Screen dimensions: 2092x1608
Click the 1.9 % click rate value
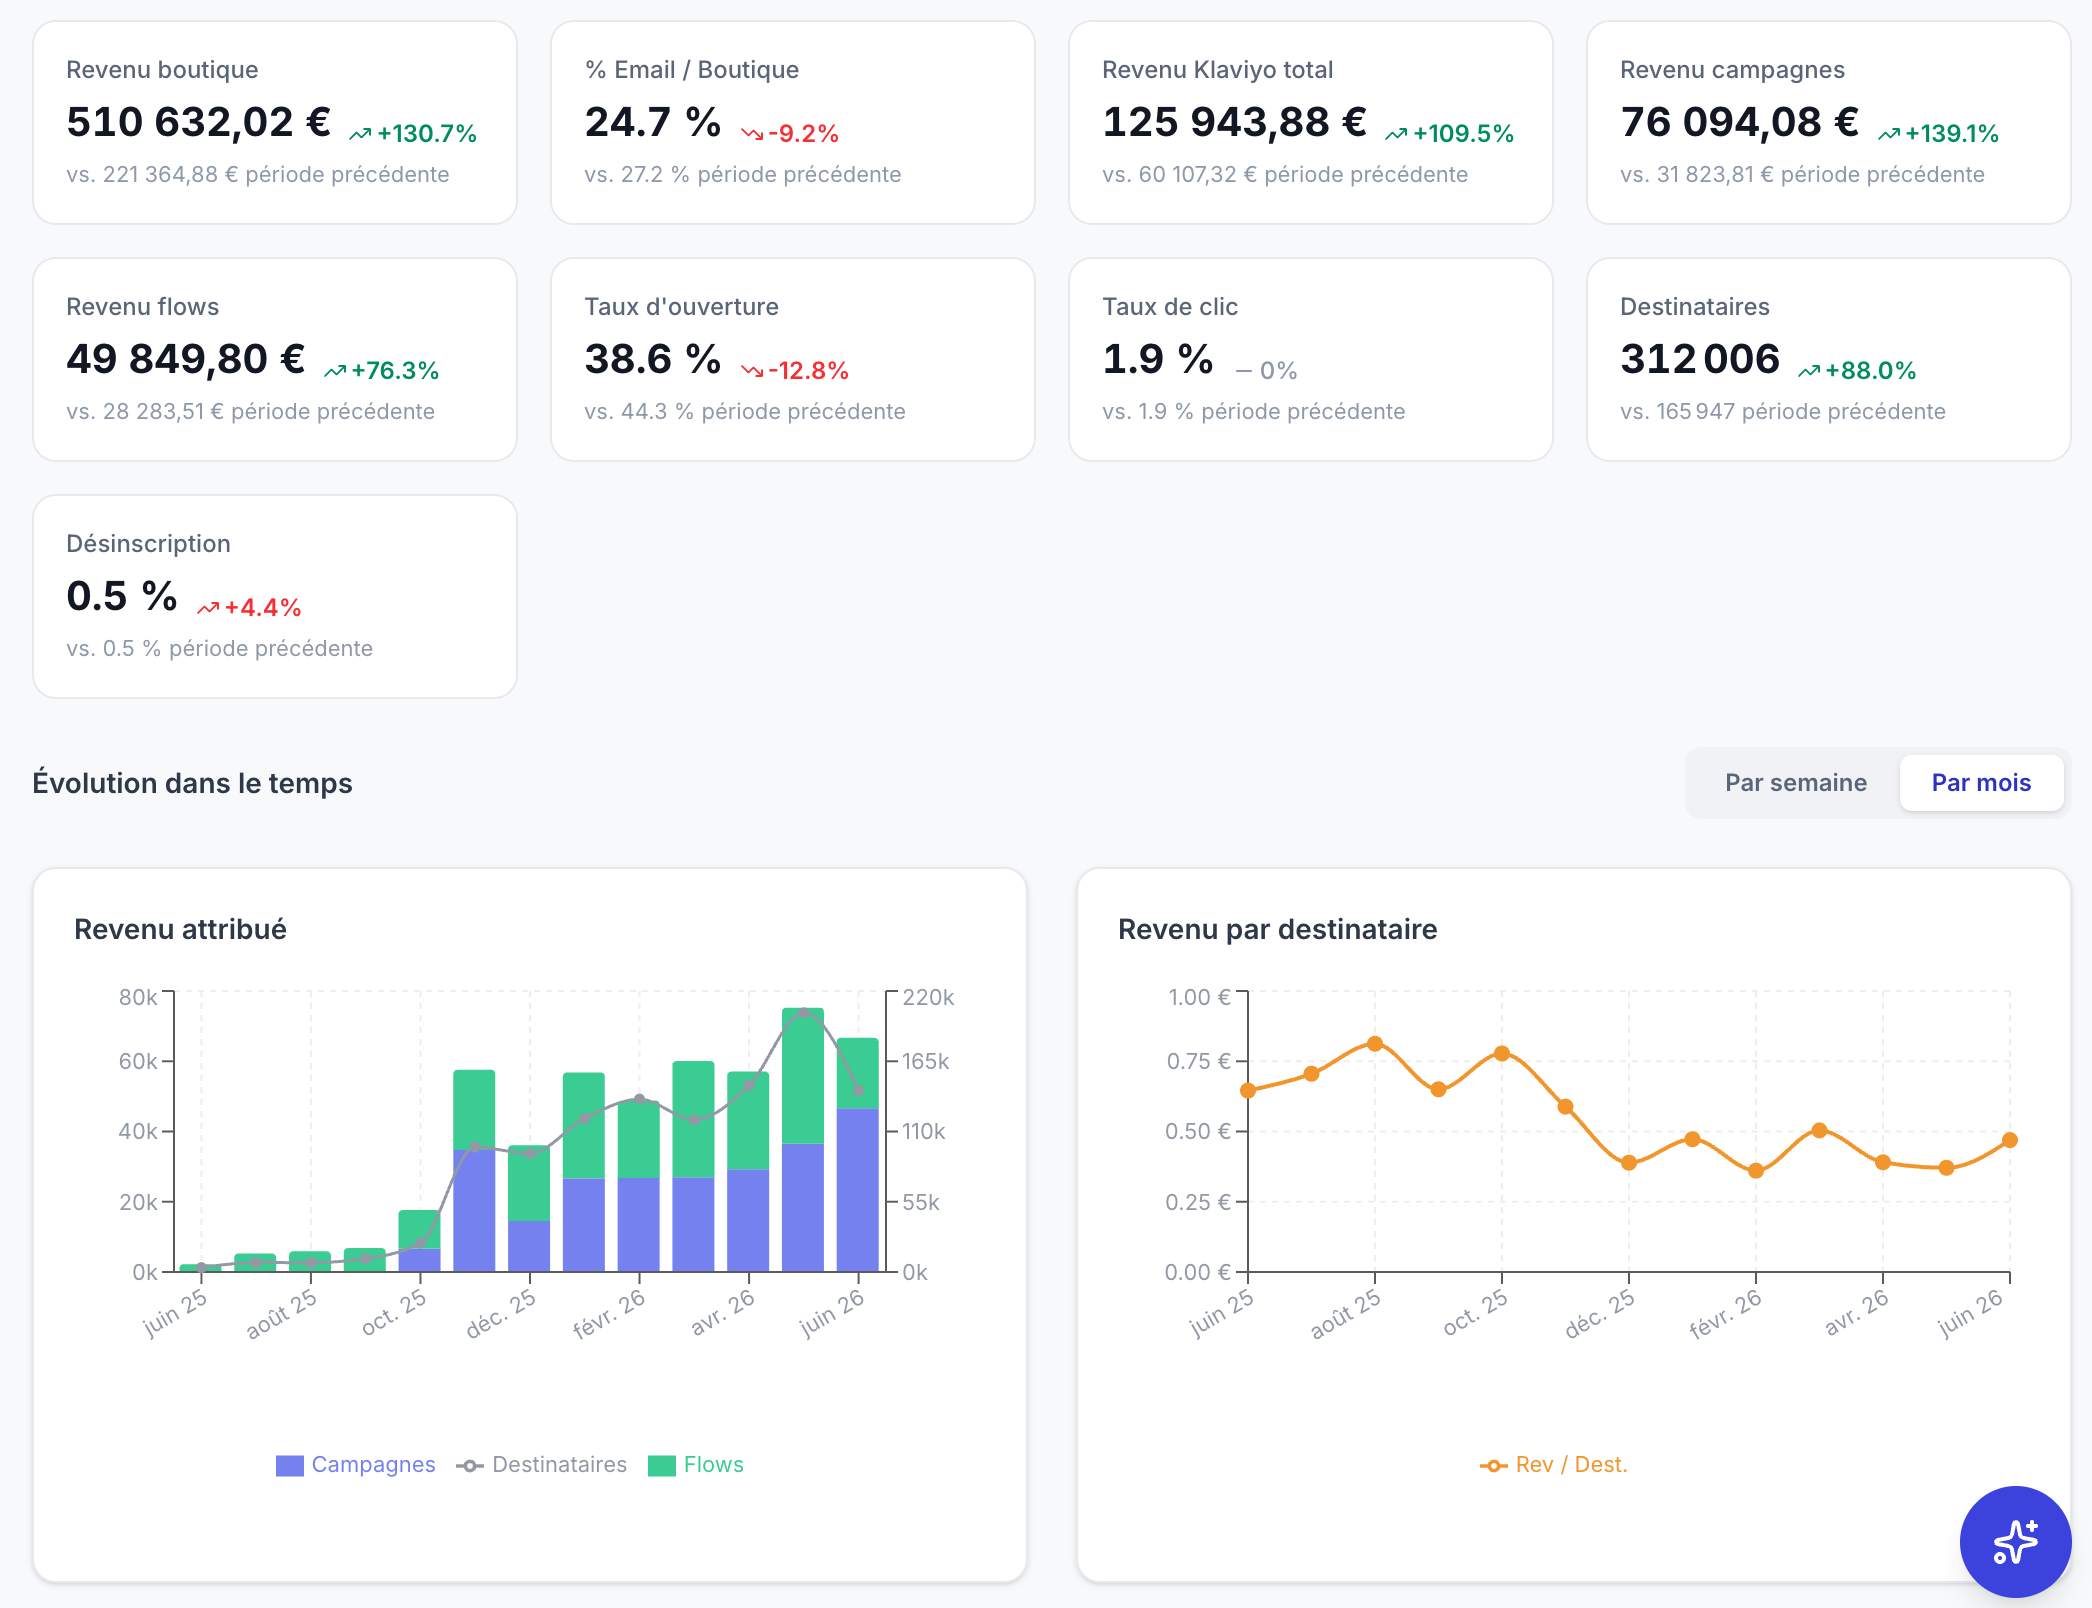(1158, 359)
